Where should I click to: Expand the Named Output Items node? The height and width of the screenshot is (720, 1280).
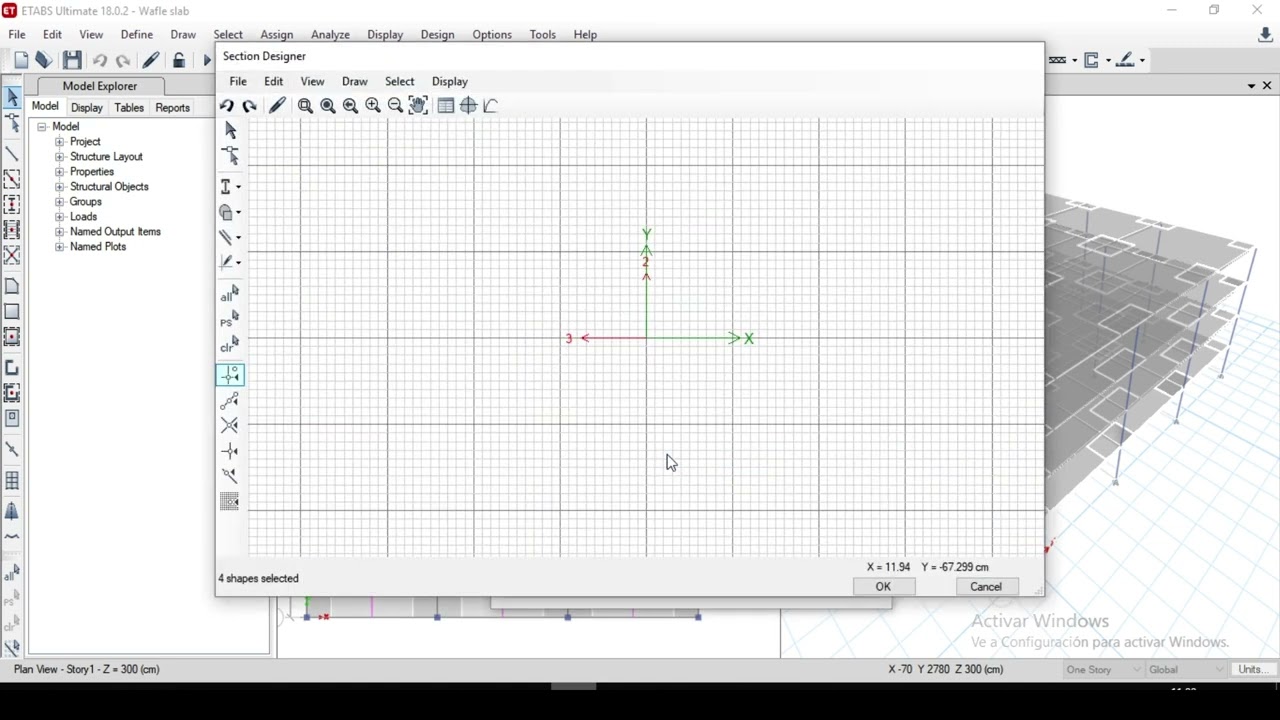tap(59, 232)
